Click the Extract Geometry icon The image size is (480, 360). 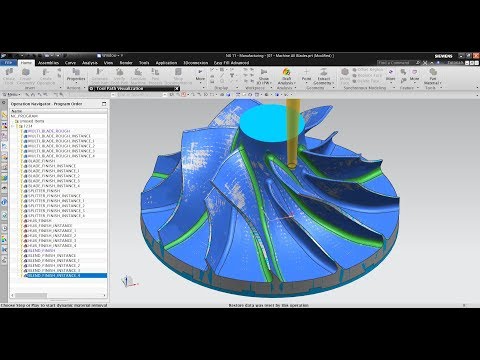323,76
